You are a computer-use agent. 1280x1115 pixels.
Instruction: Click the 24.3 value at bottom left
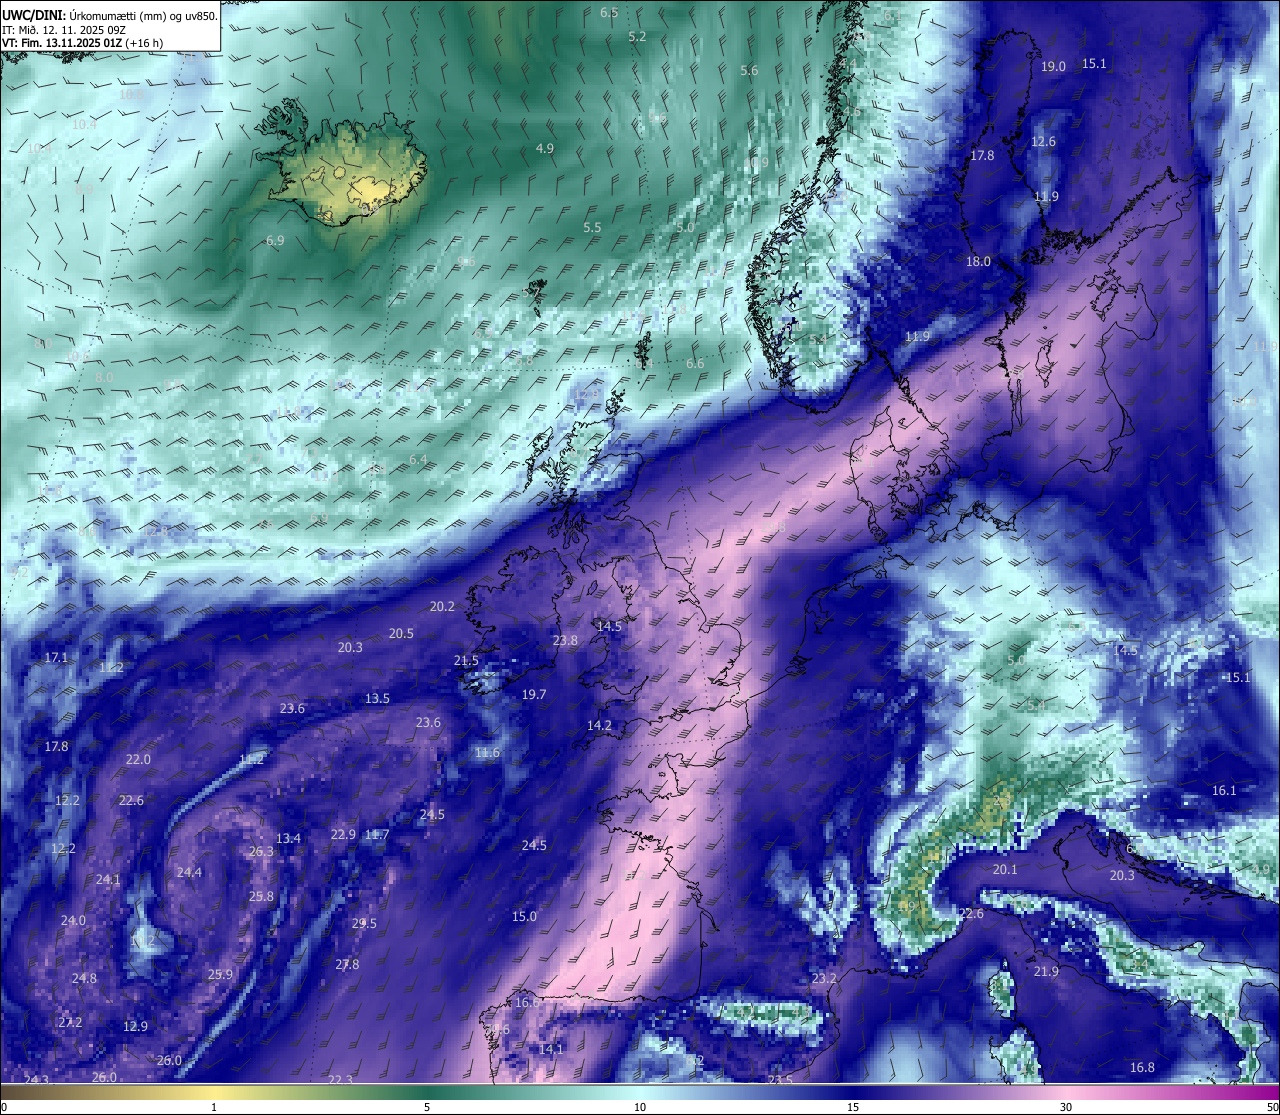point(37,1079)
